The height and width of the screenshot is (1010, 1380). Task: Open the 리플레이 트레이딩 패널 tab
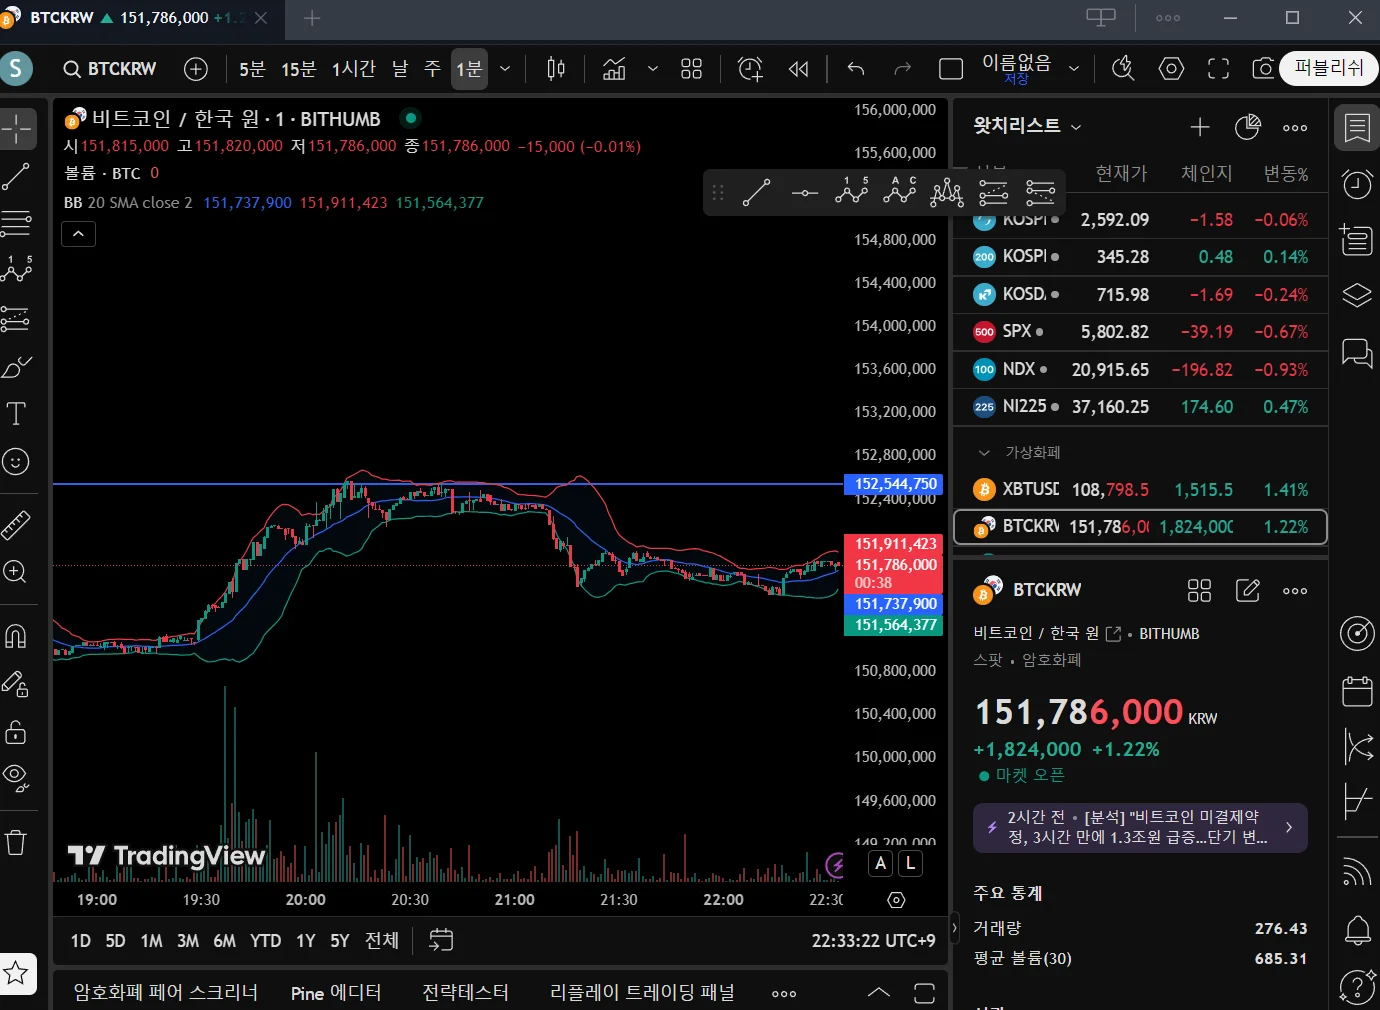click(x=642, y=992)
